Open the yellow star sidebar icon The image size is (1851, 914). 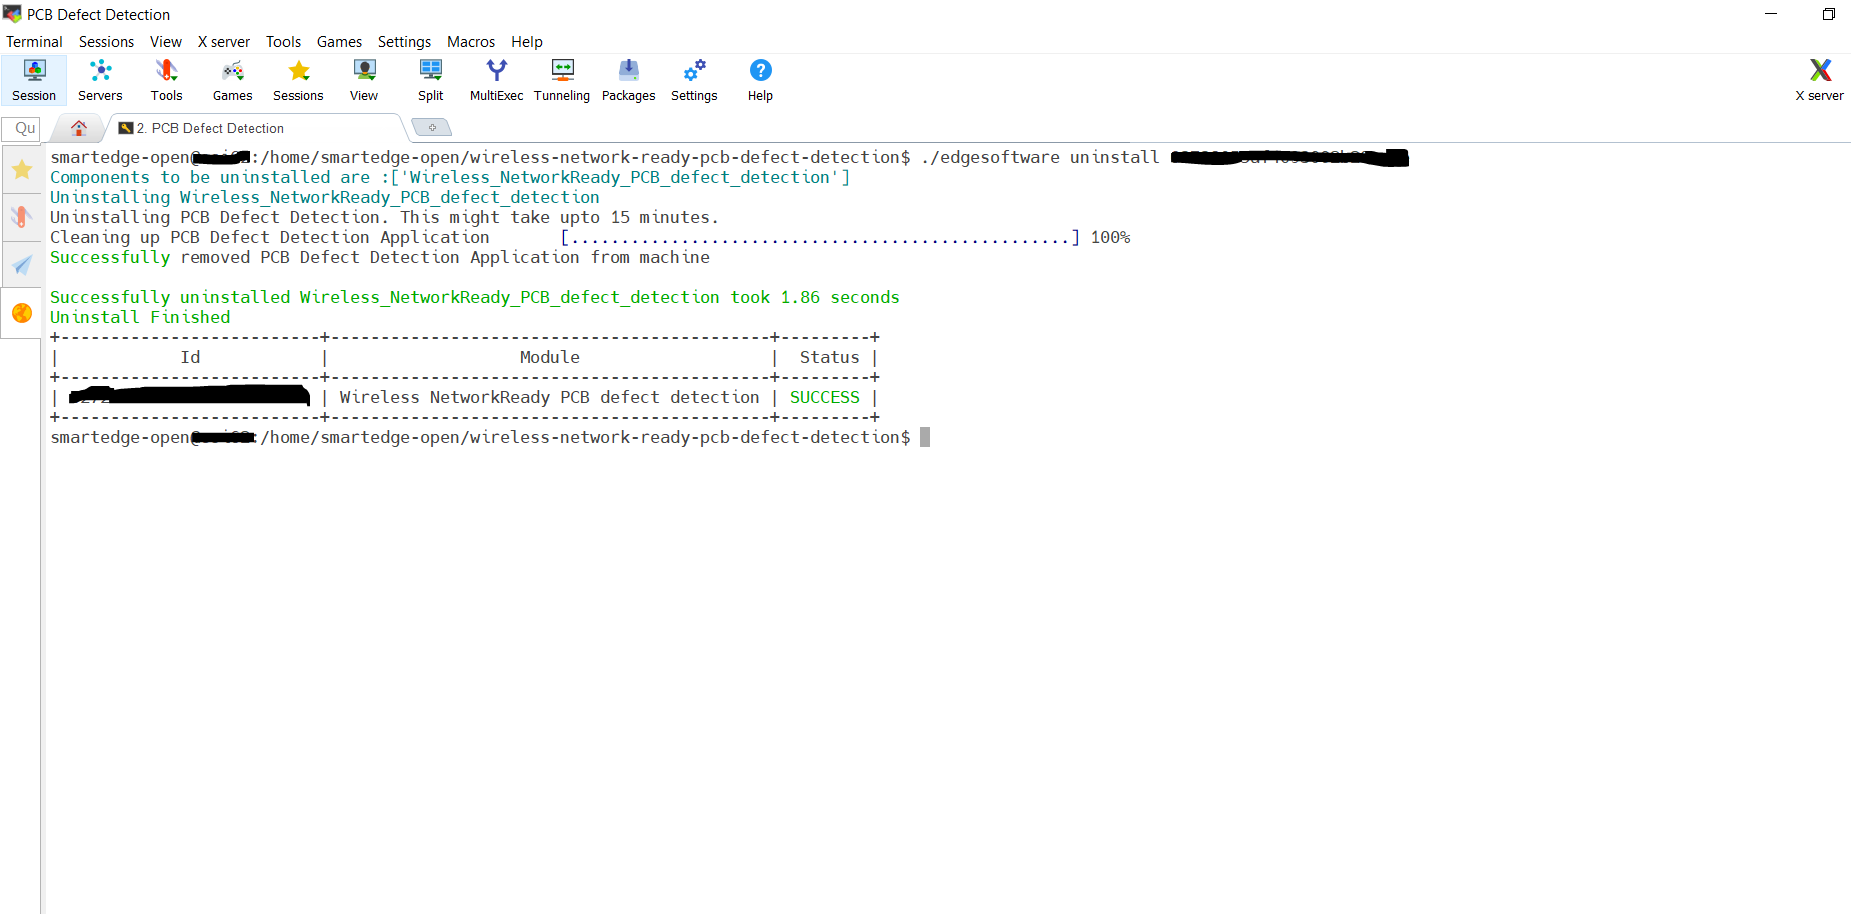(22, 170)
